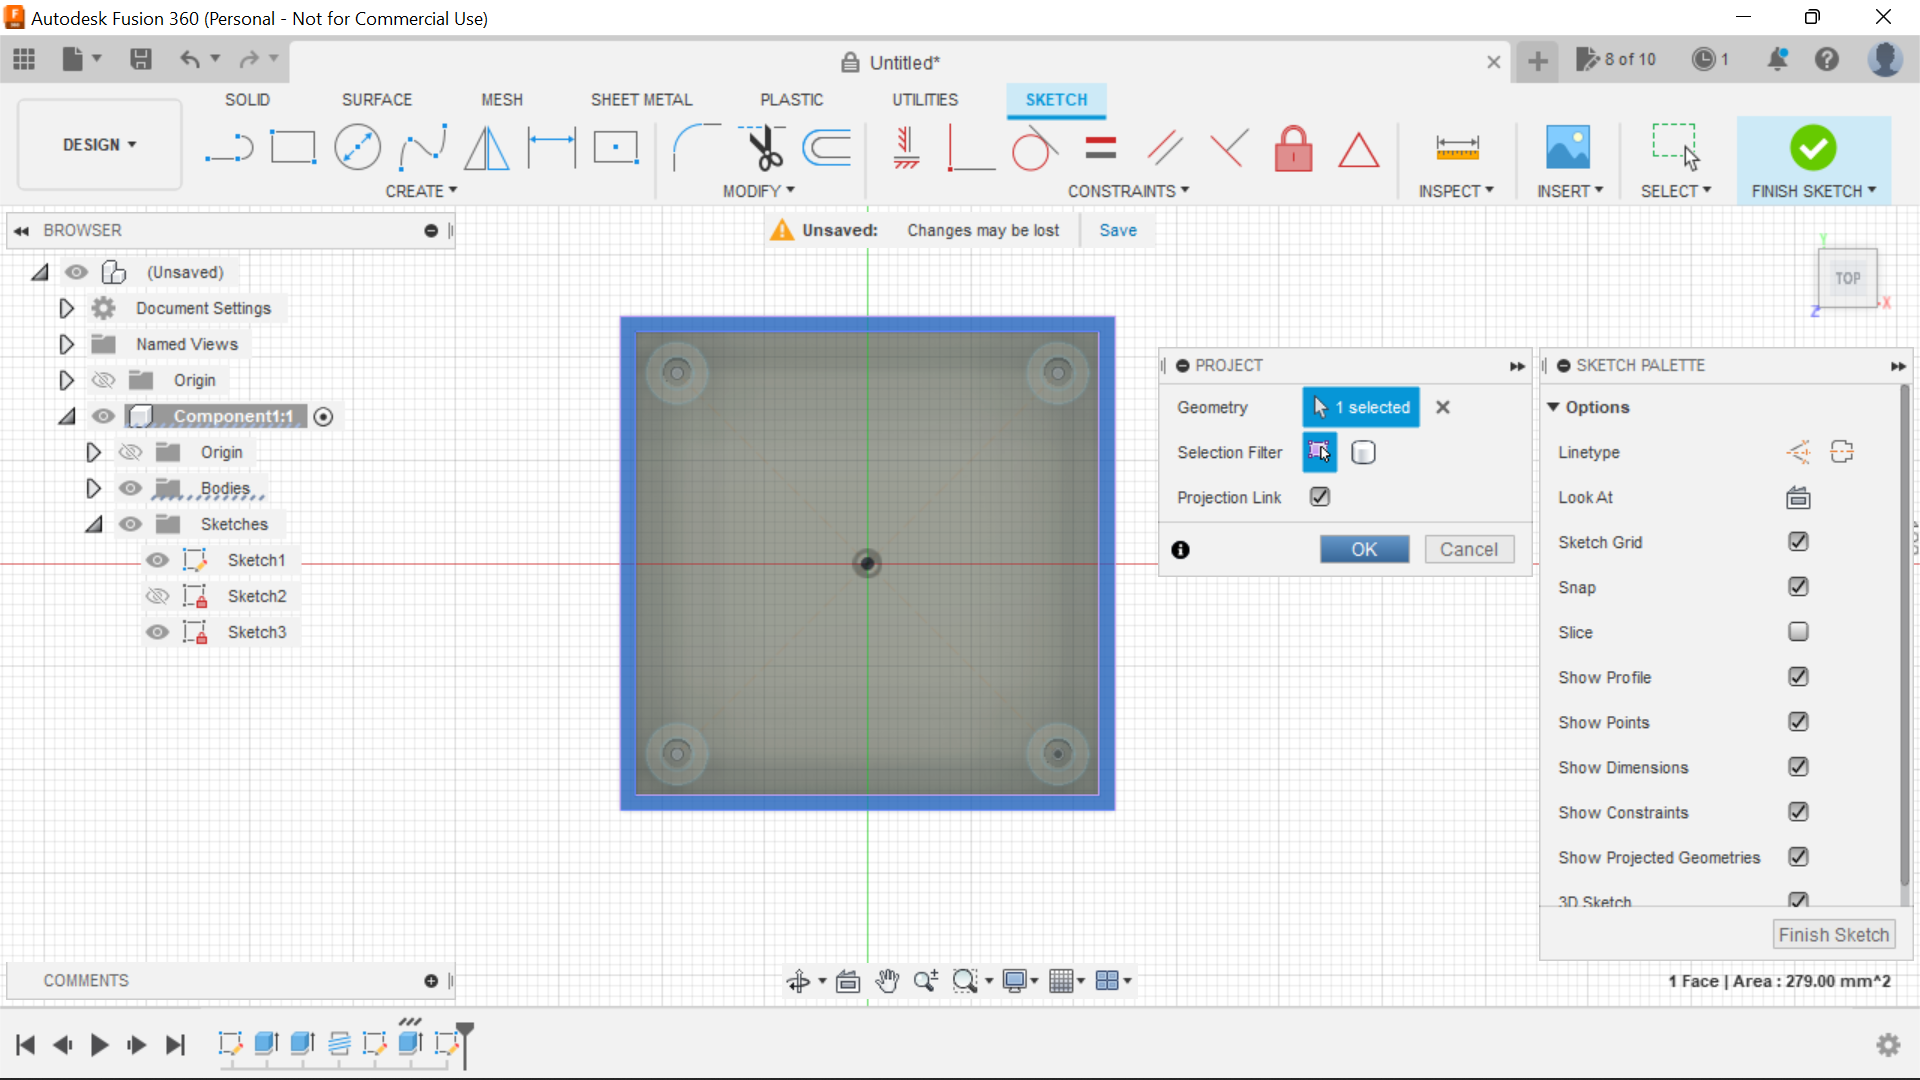This screenshot has height=1080, width=1920.
Task: Select the Circle sketch tool
Action: (357, 148)
